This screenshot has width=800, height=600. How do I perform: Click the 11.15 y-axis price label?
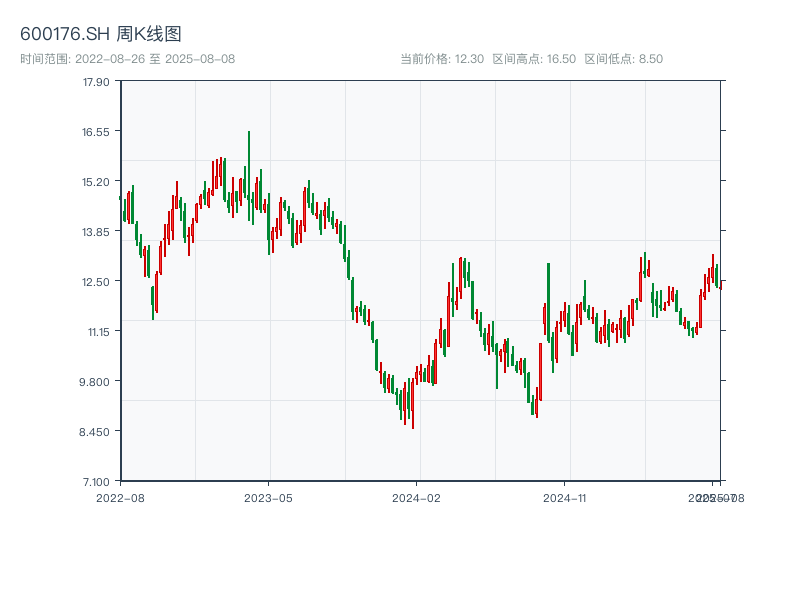[96, 331]
